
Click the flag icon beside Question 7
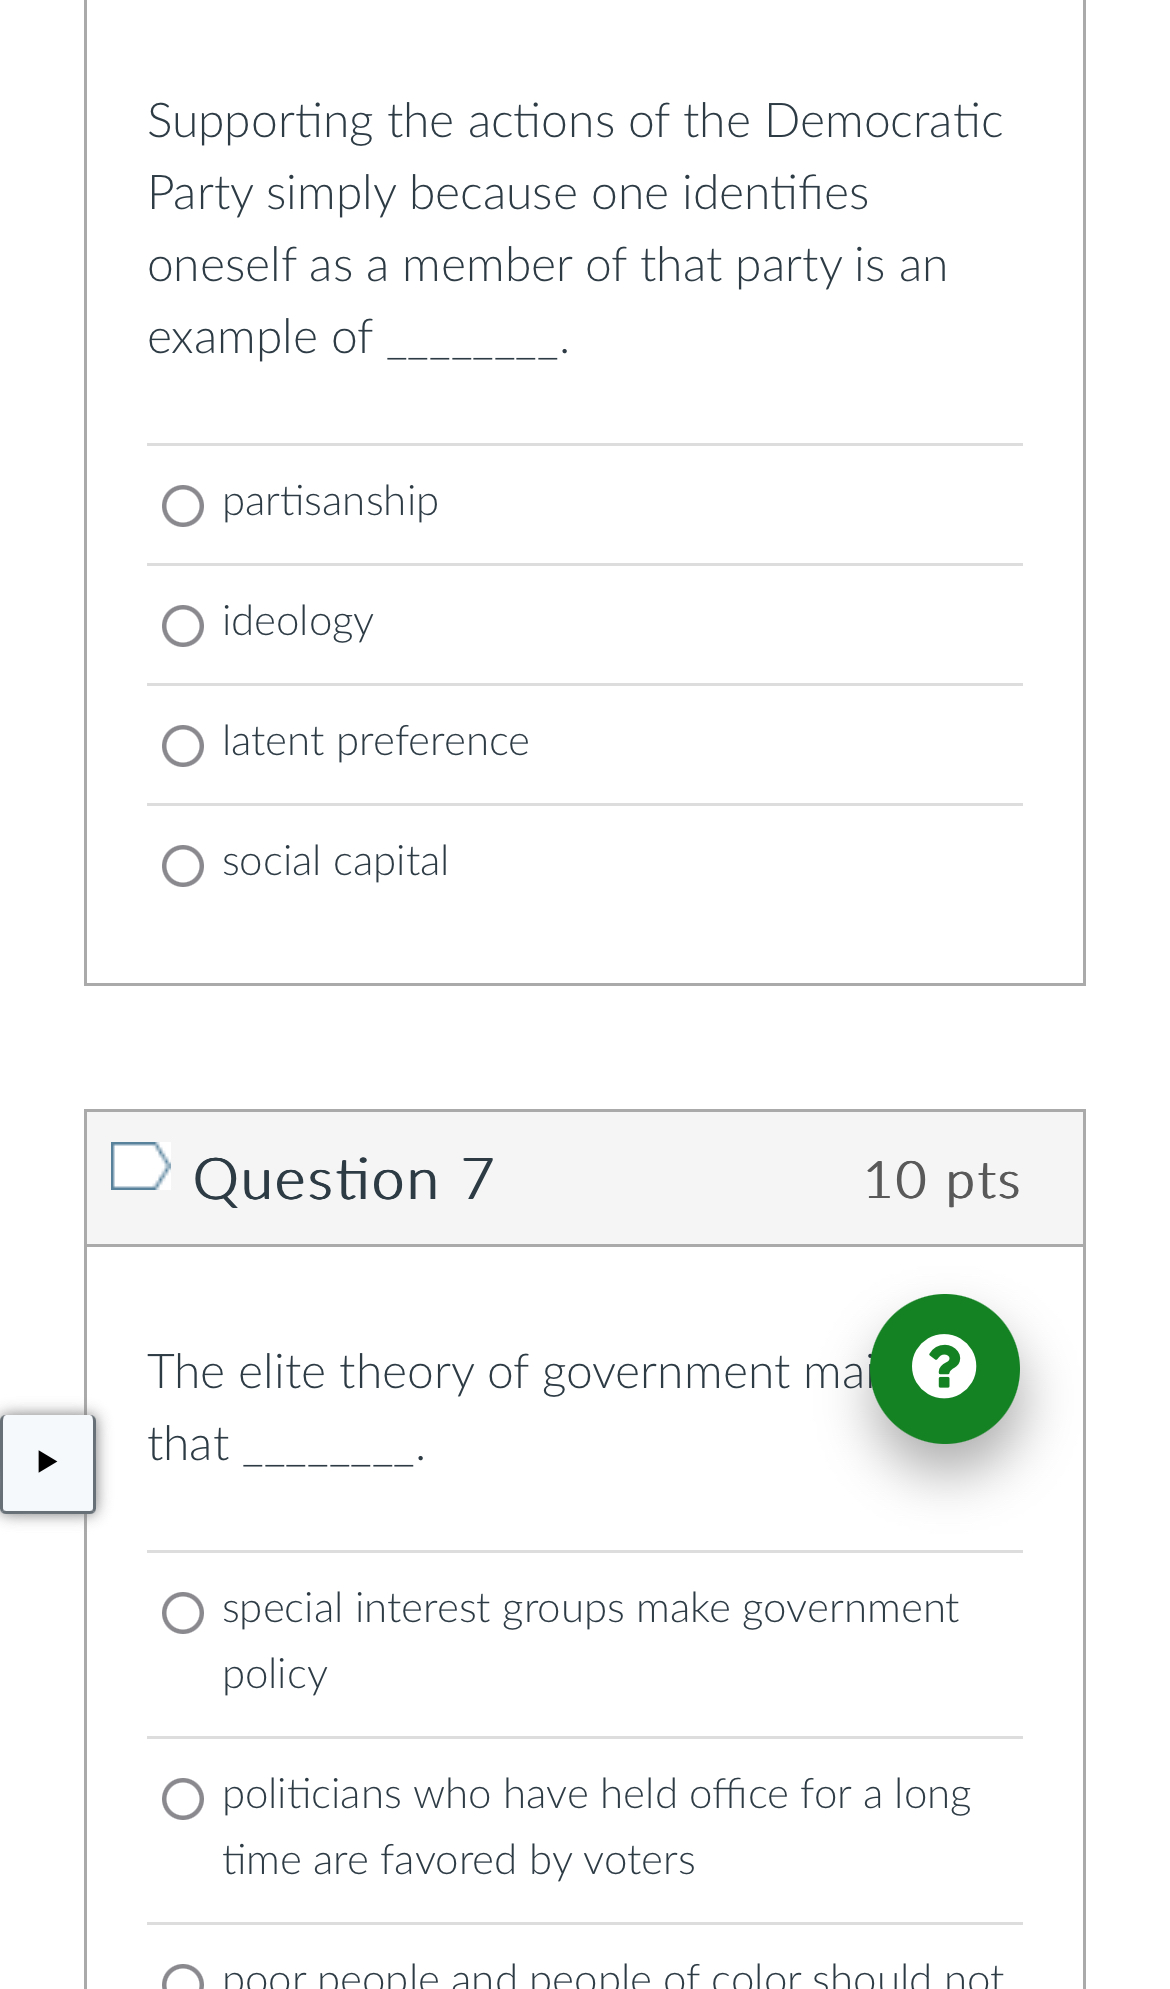(141, 1168)
